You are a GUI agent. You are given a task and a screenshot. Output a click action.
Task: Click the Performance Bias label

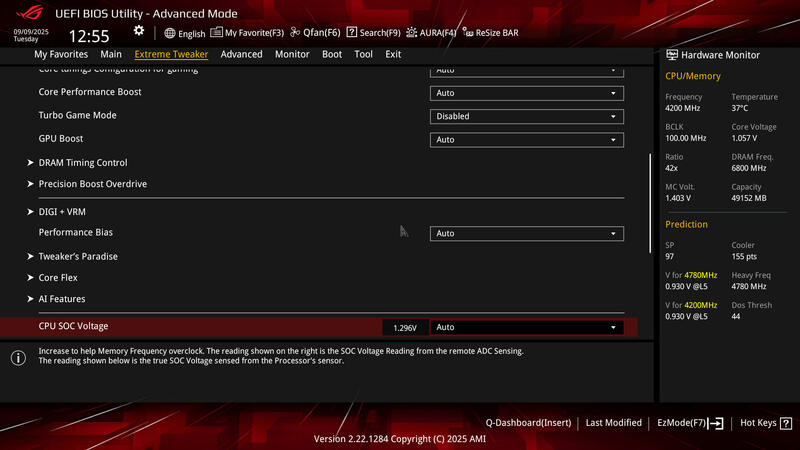tap(76, 232)
